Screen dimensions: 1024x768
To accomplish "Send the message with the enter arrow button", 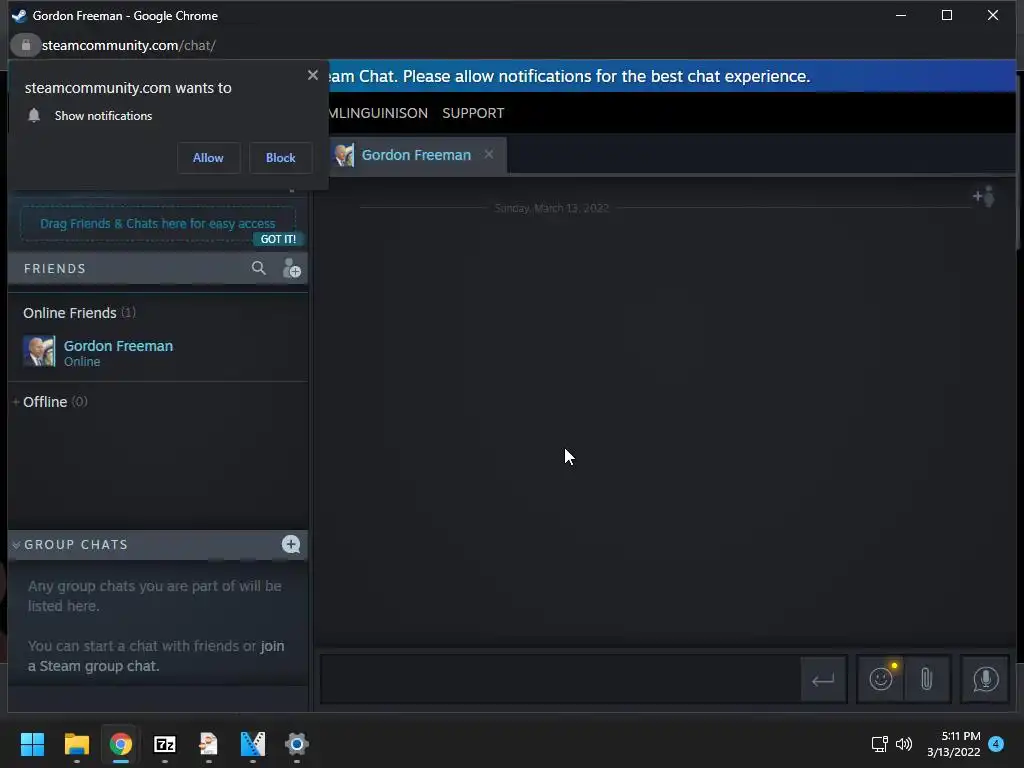I will 824,679.
